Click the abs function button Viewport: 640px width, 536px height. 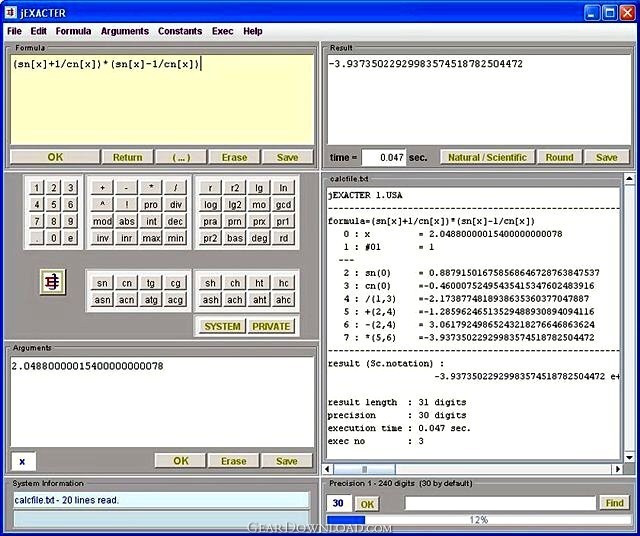coord(127,221)
